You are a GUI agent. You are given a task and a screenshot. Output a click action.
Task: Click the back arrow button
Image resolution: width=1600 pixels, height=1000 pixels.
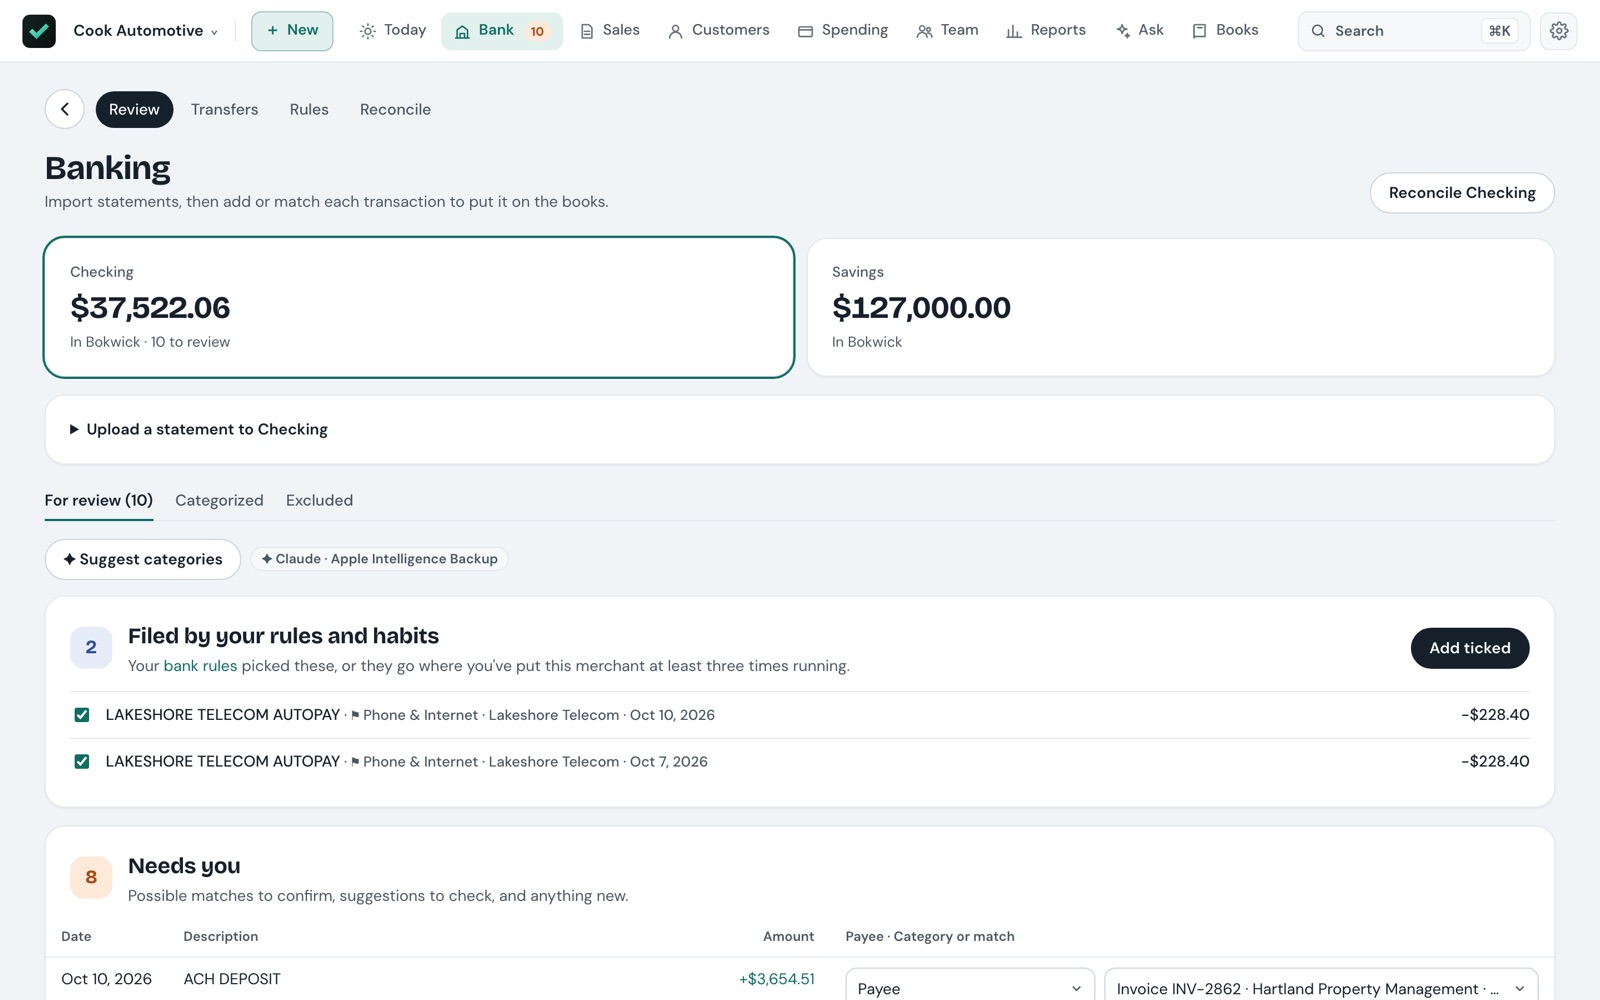65,109
